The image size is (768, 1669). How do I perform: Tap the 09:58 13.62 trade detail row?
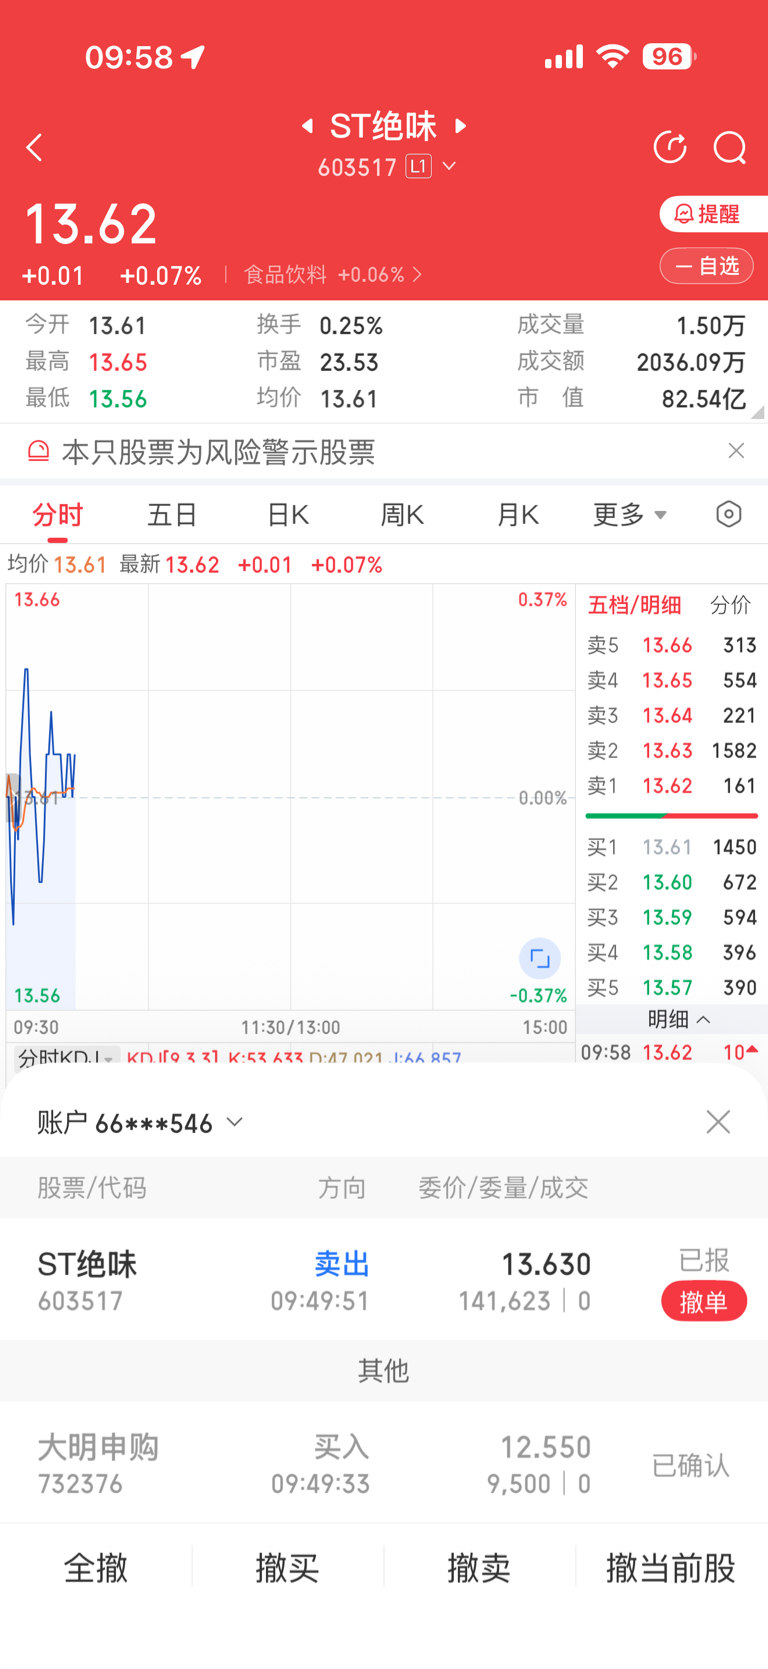click(x=670, y=1052)
